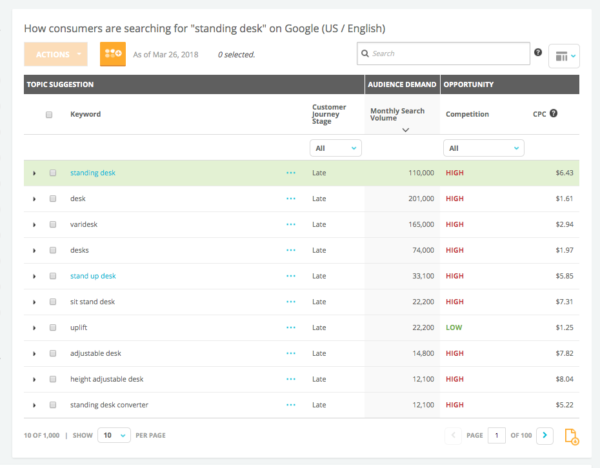The image size is (600, 468).
Task: Open the Competition All filter dropdown
Action: pyautogui.click(x=484, y=148)
